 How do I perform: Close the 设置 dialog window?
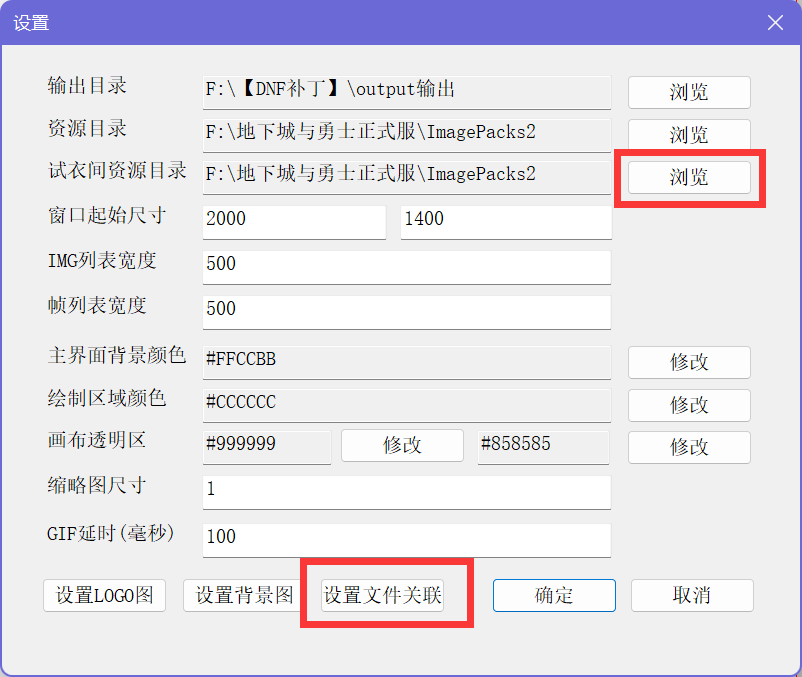775,22
